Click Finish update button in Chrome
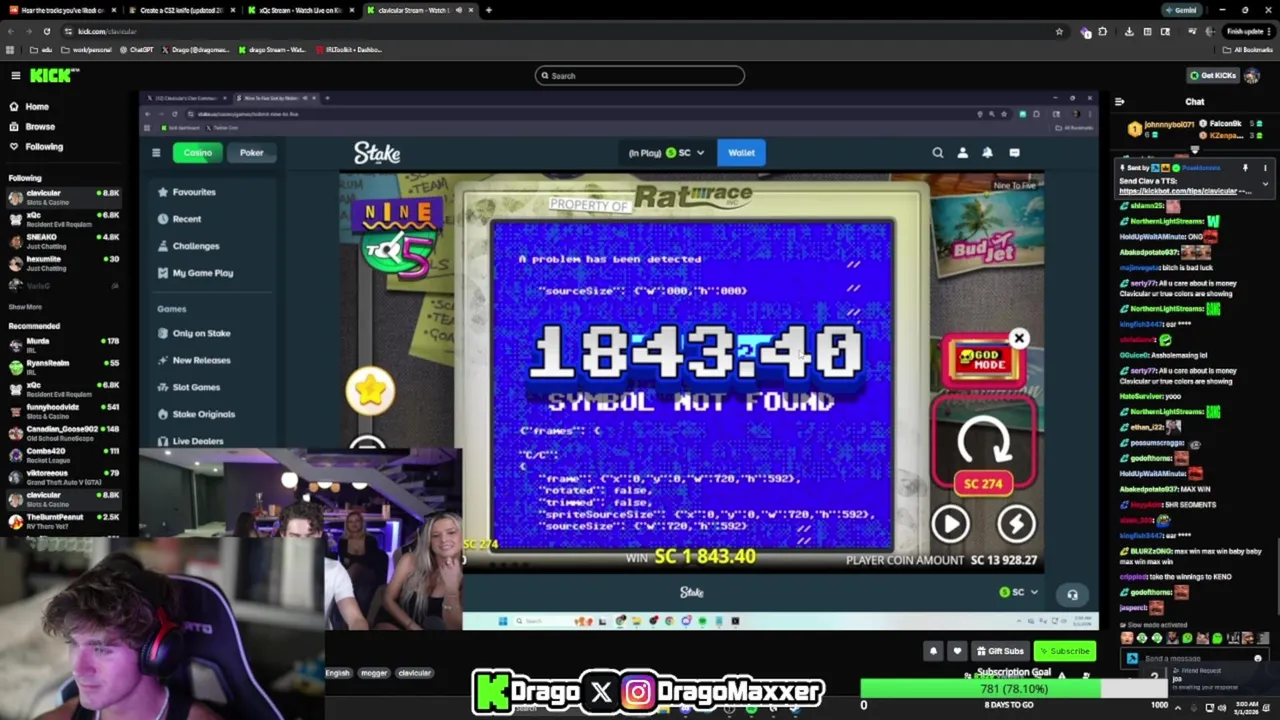The width and height of the screenshot is (1280, 720). [x=1249, y=31]
